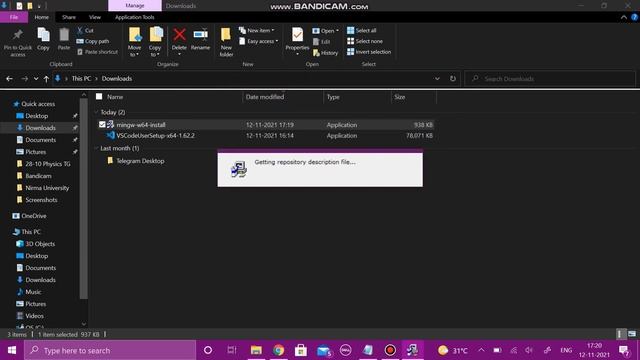The width and height of the screenshot is (640, 360).
Task: Focus taskbar search box
Action: (110, 350)
